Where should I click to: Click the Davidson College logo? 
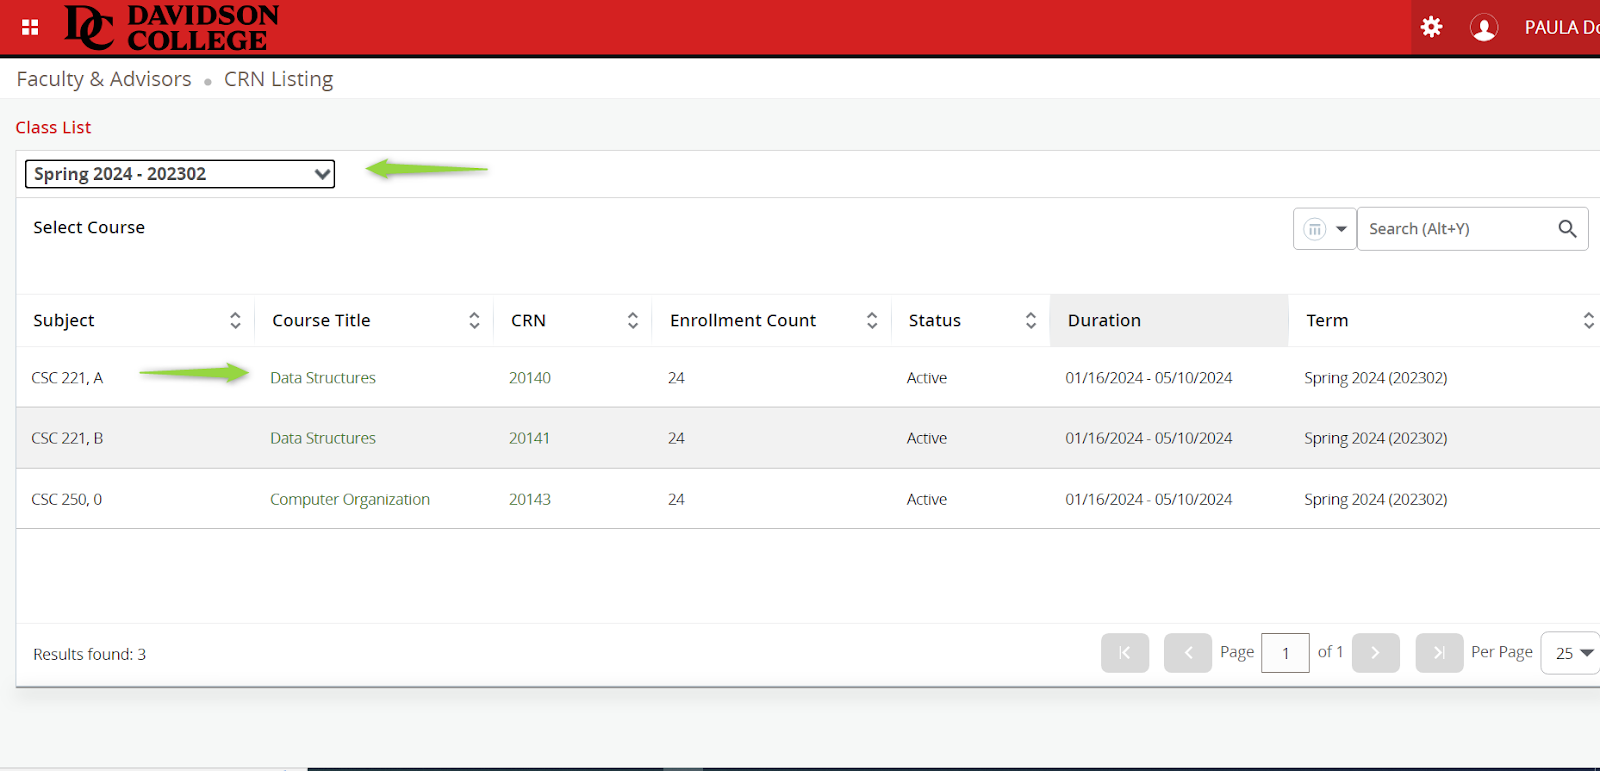tap(172, 27)
